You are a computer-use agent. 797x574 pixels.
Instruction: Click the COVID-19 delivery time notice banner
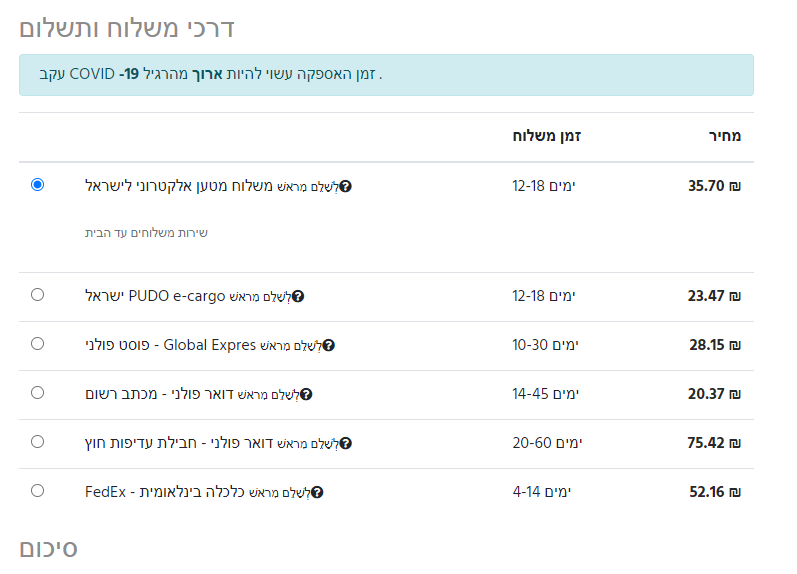[386, 75]
